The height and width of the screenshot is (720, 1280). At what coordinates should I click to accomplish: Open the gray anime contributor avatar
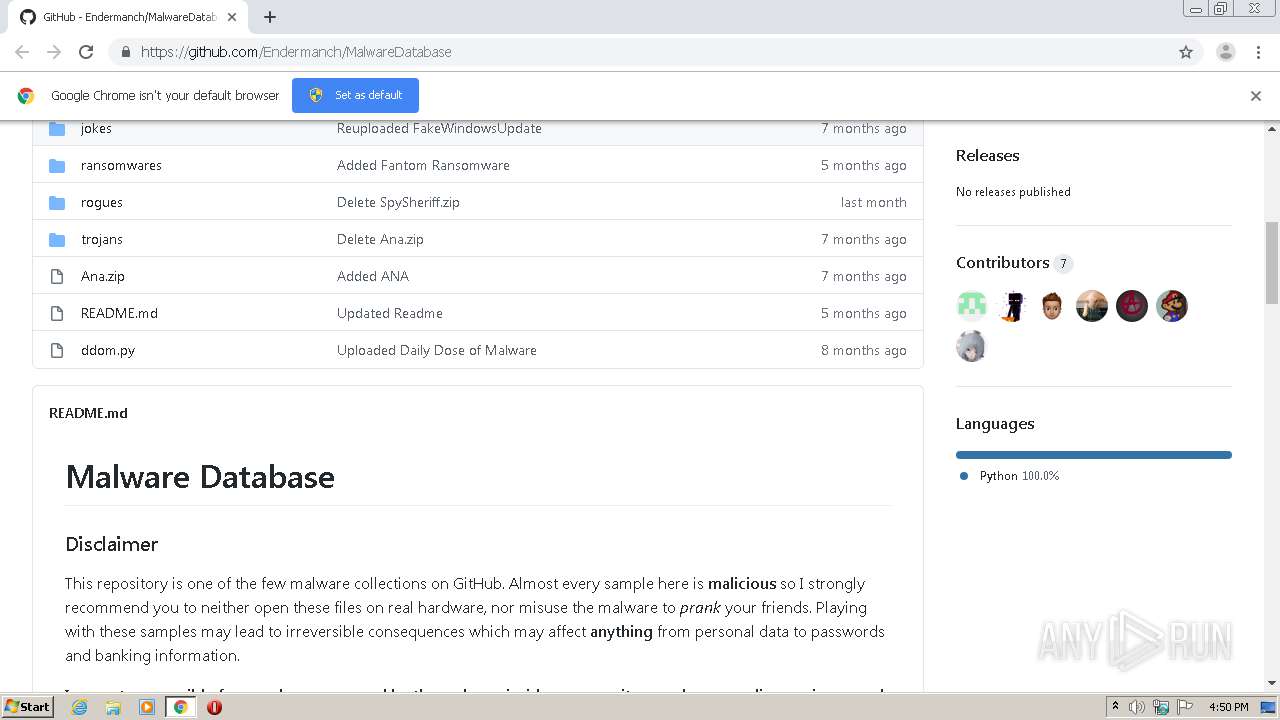click(971, 346)
